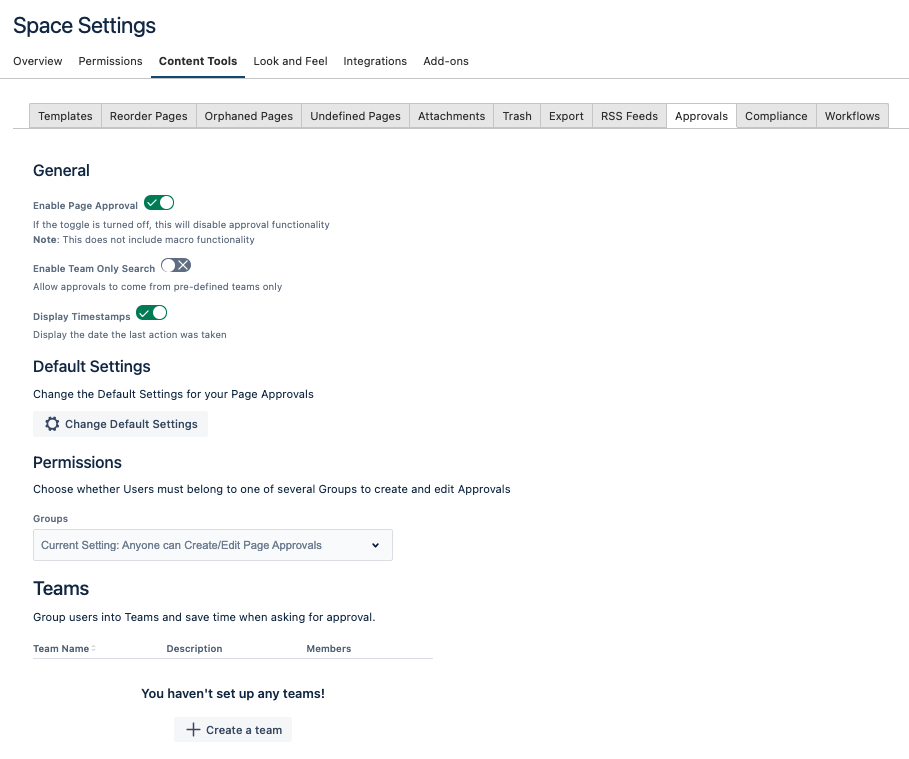
Task: Sort by Team Name column arrow icon
Action: pyautogui.click(x=94, y=649)
